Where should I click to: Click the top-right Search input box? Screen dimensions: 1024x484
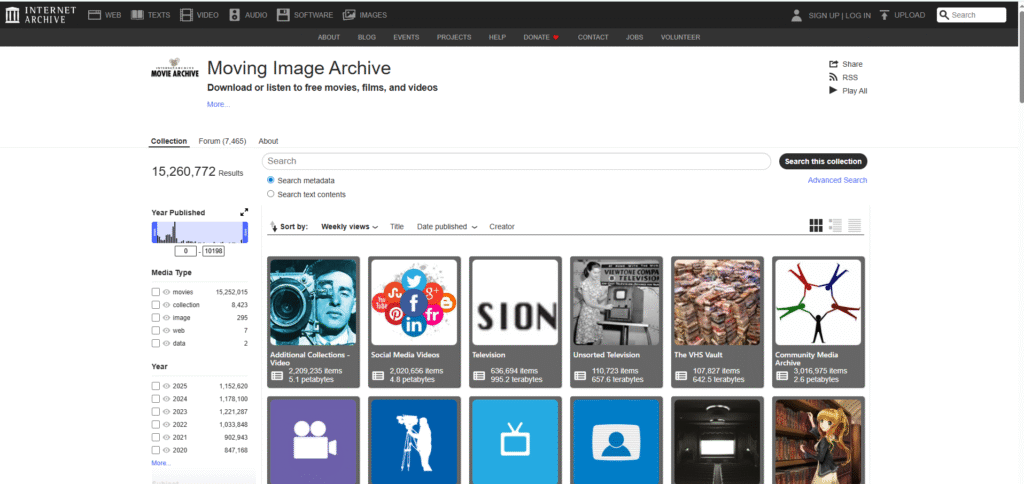tap(971, 15)
